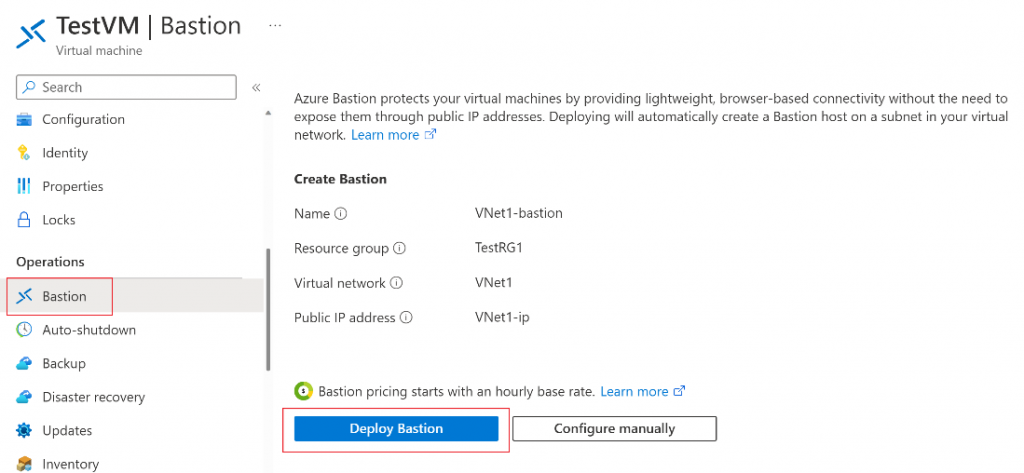Click the TestVM | Bastion page title

pyautogui.click(x=148, y=25)
